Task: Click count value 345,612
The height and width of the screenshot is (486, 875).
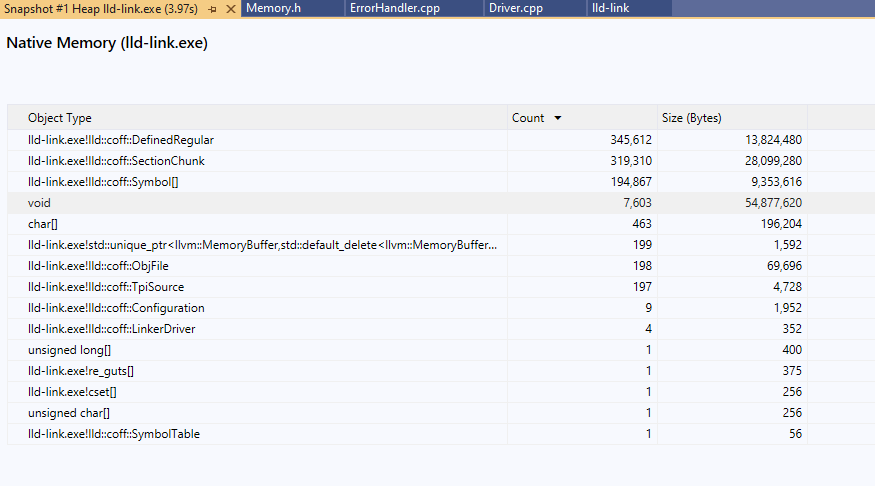Action: click(631, 140)
